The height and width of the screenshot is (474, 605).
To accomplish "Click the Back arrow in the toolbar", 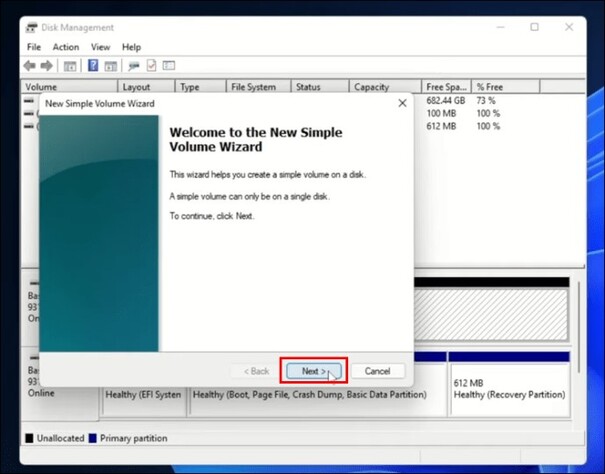I will pos(30,66).
